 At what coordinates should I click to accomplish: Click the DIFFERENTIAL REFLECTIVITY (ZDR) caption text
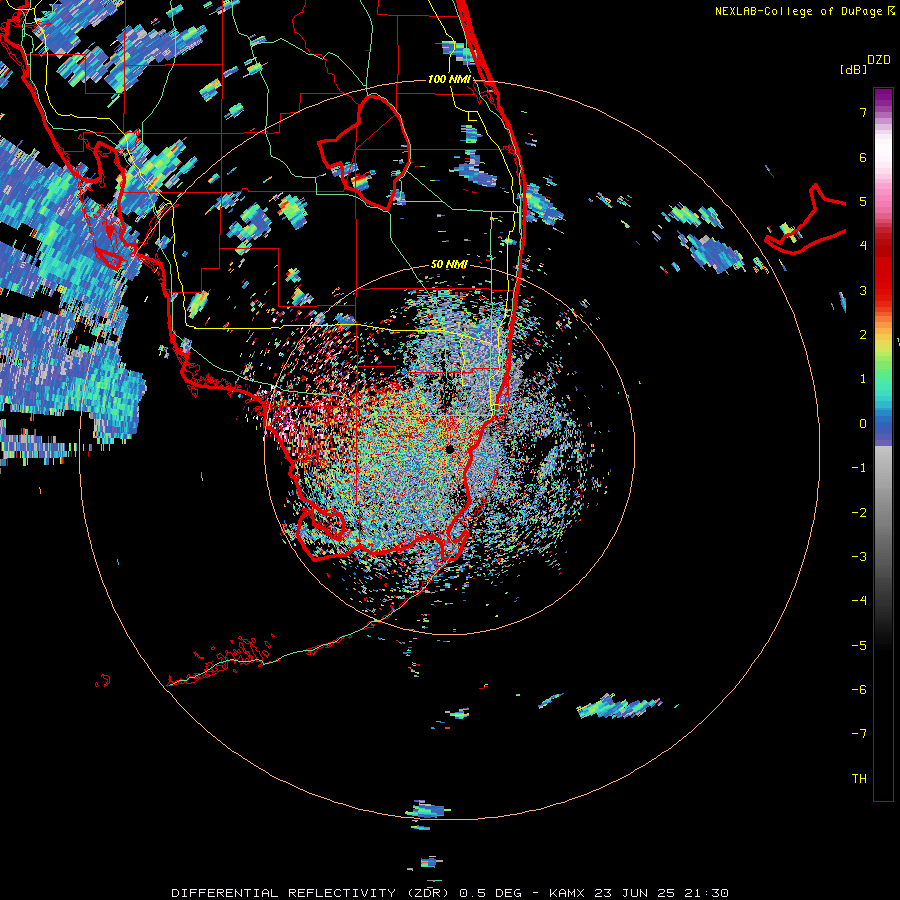pyautogui.click(x=311, y=893)
